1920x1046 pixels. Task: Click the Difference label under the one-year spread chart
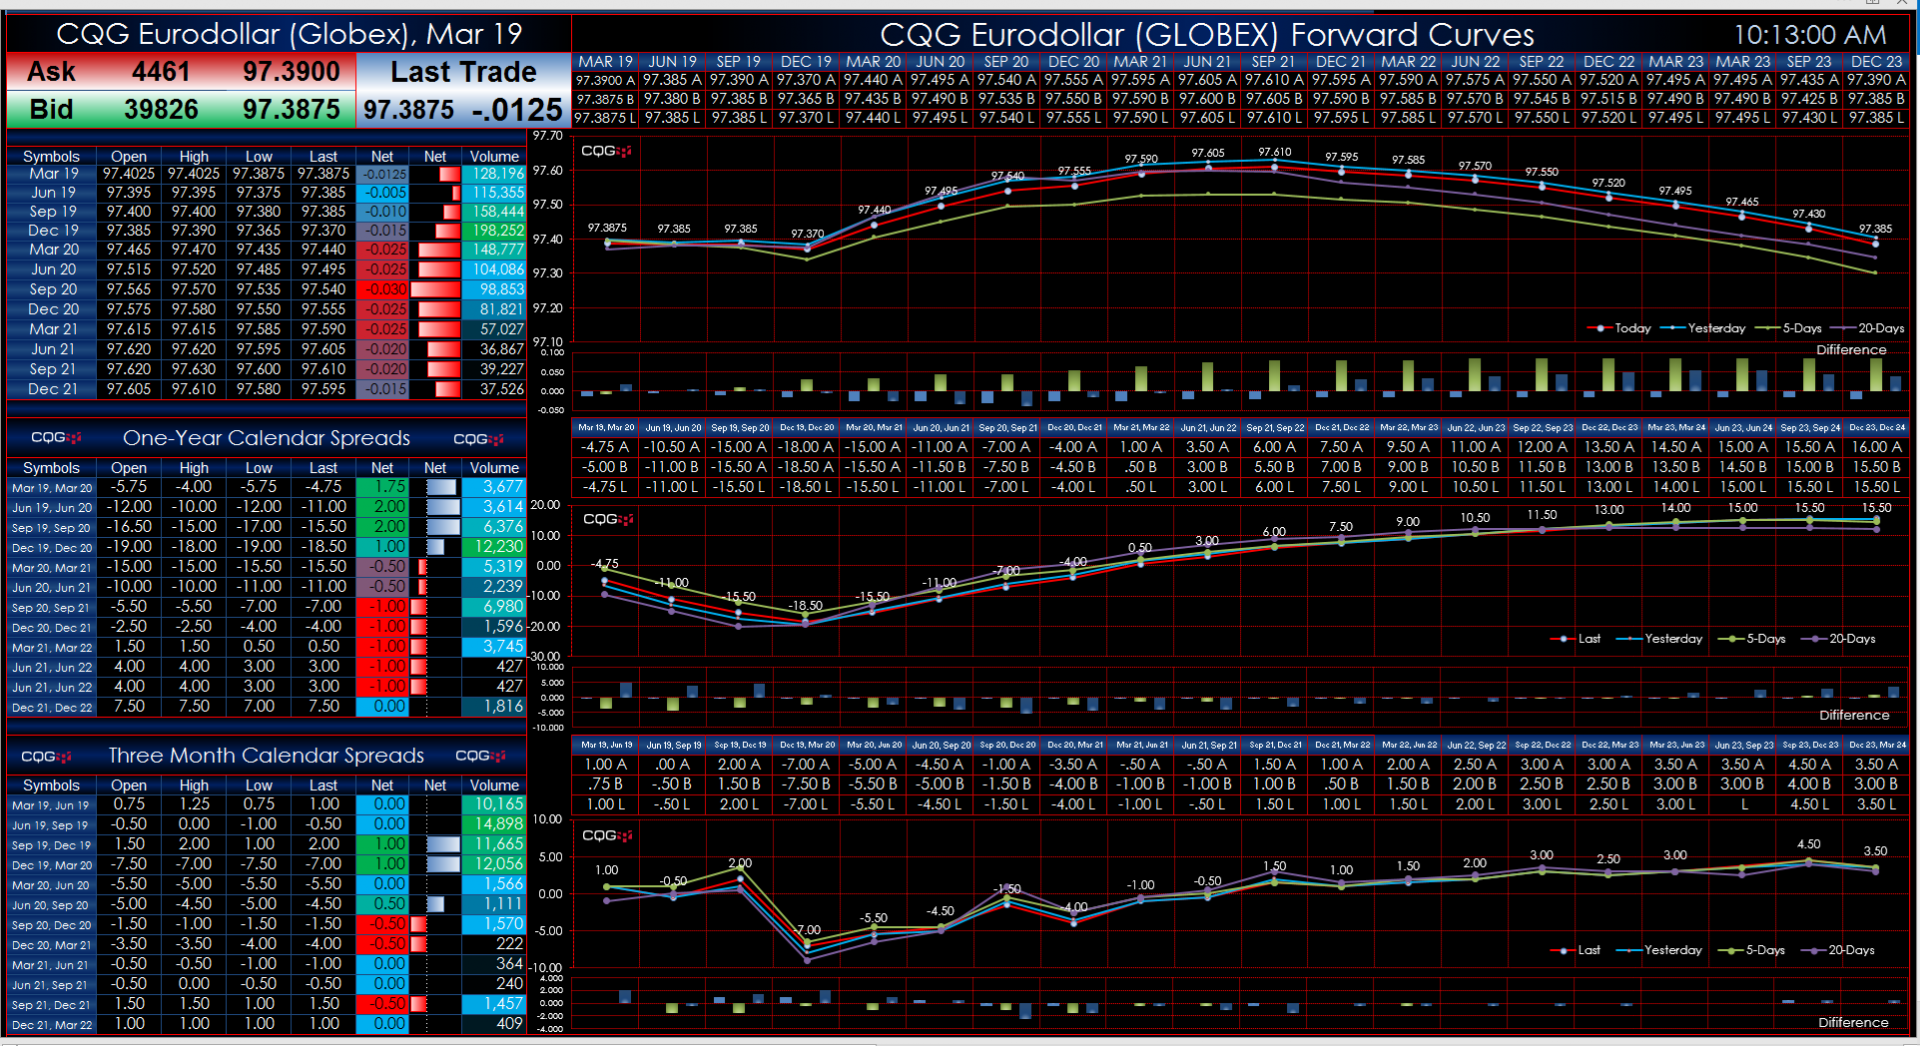[x=1854, y=715]
